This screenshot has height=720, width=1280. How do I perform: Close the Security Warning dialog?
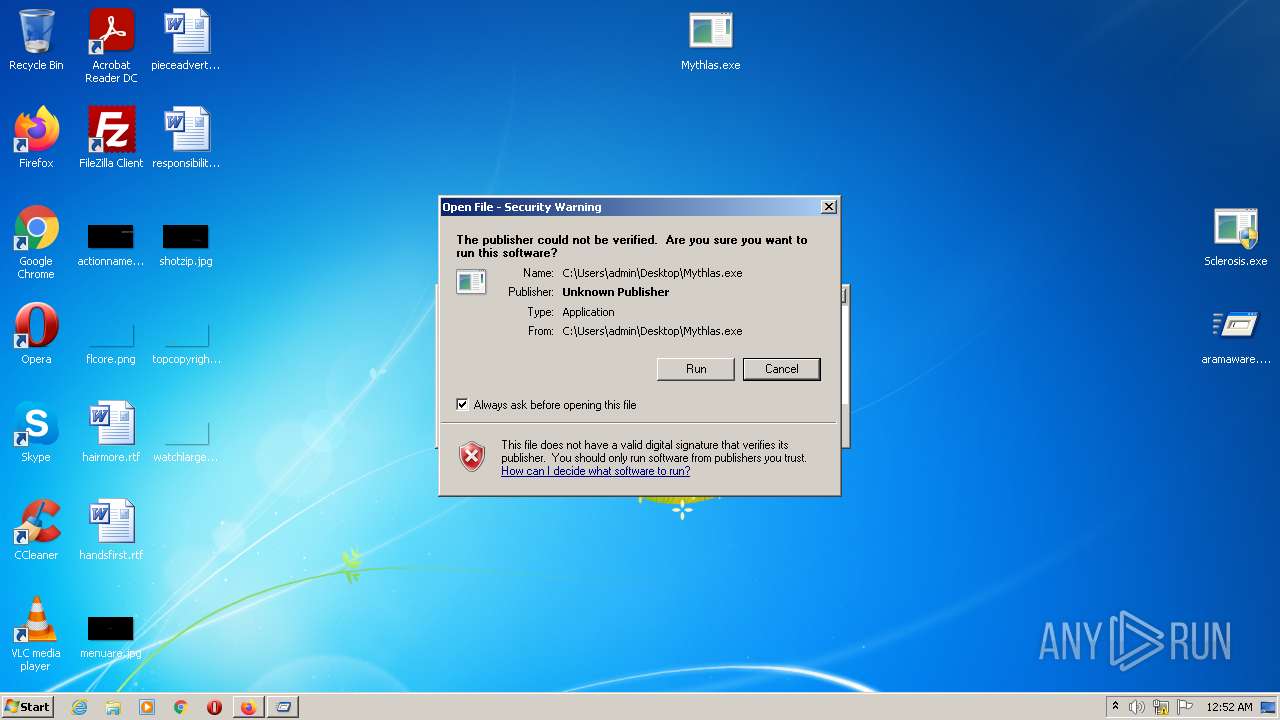(x=828, y=207)
